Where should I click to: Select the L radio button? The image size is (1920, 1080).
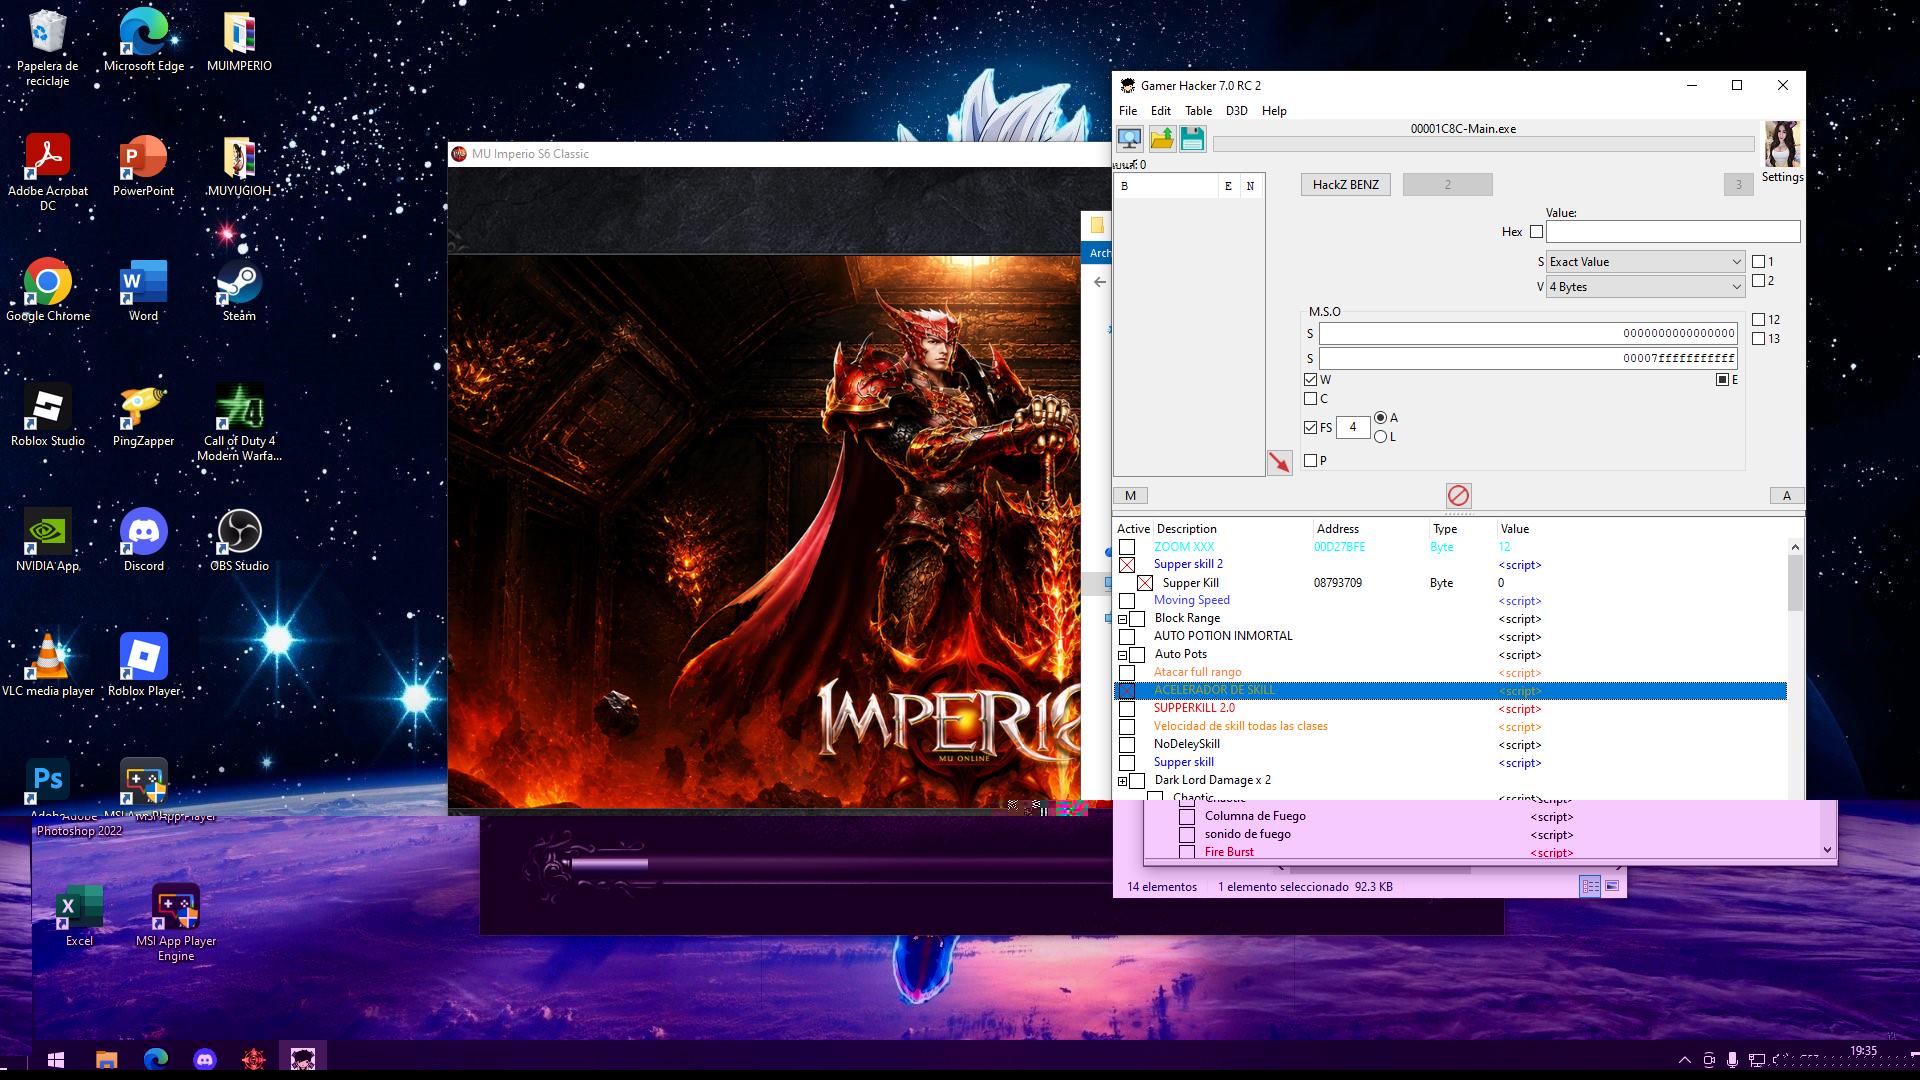pyautogui.click(x=1380, y=437)
